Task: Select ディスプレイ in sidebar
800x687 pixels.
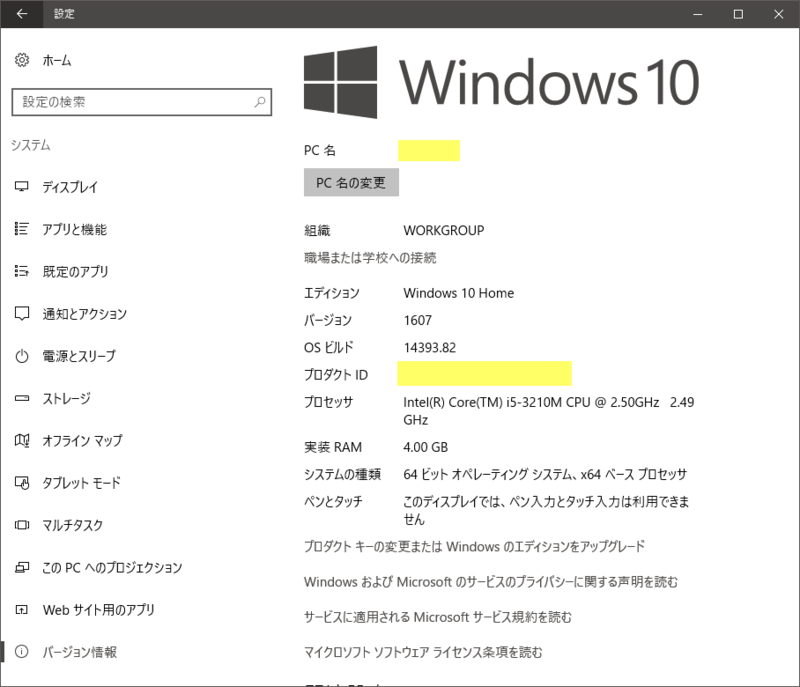Action: [70, 187]
